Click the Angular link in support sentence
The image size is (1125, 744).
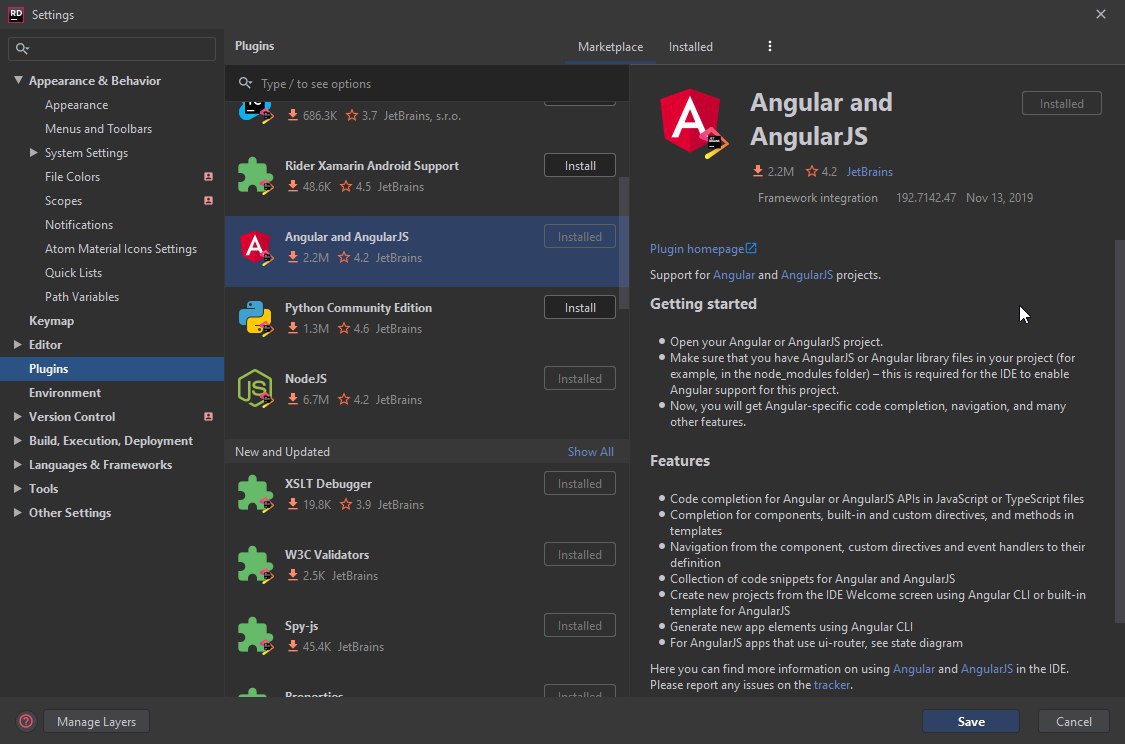[733, 275]
